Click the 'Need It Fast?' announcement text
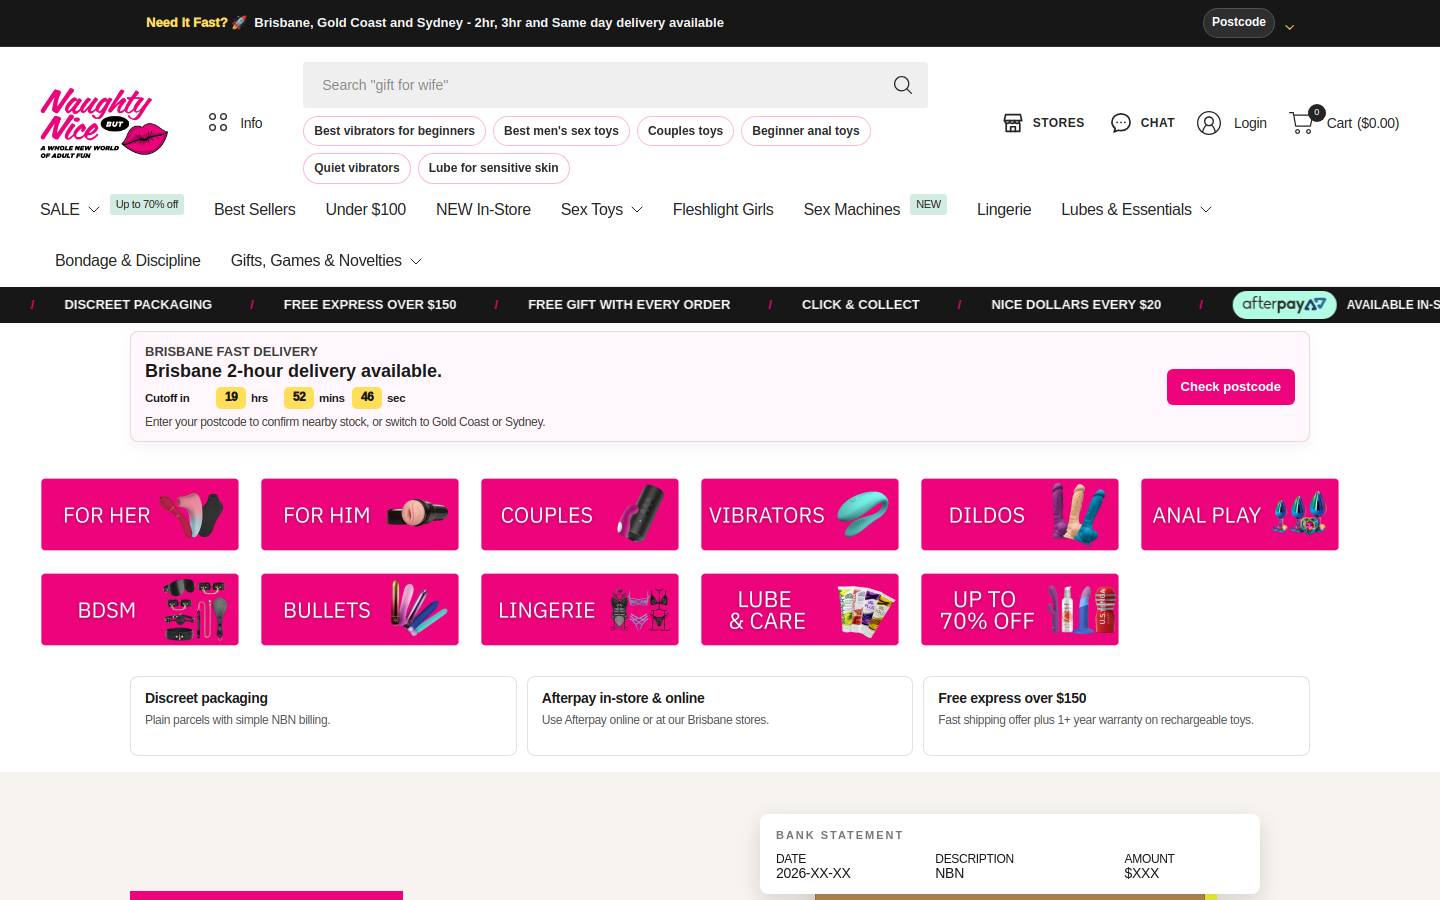 pos(187,22)
